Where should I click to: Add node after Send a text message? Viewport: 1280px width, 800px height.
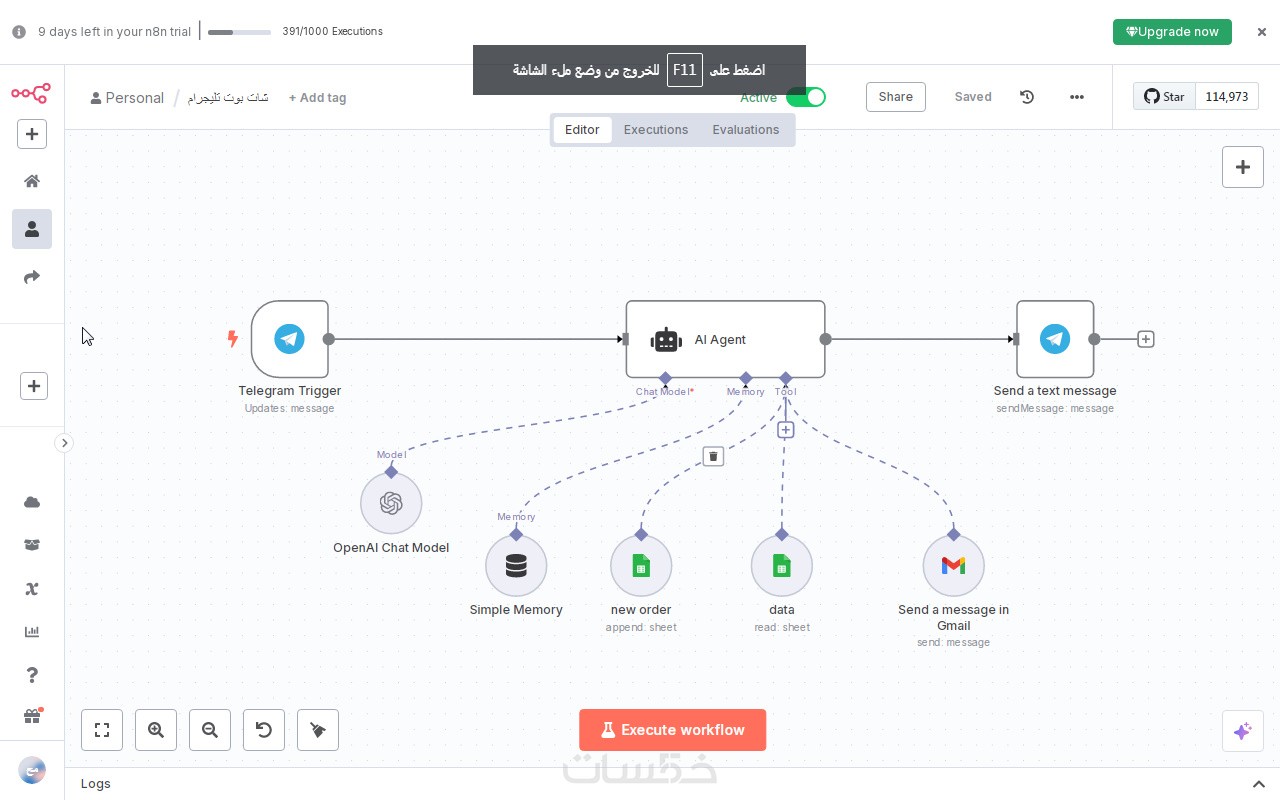(1146, 339)
